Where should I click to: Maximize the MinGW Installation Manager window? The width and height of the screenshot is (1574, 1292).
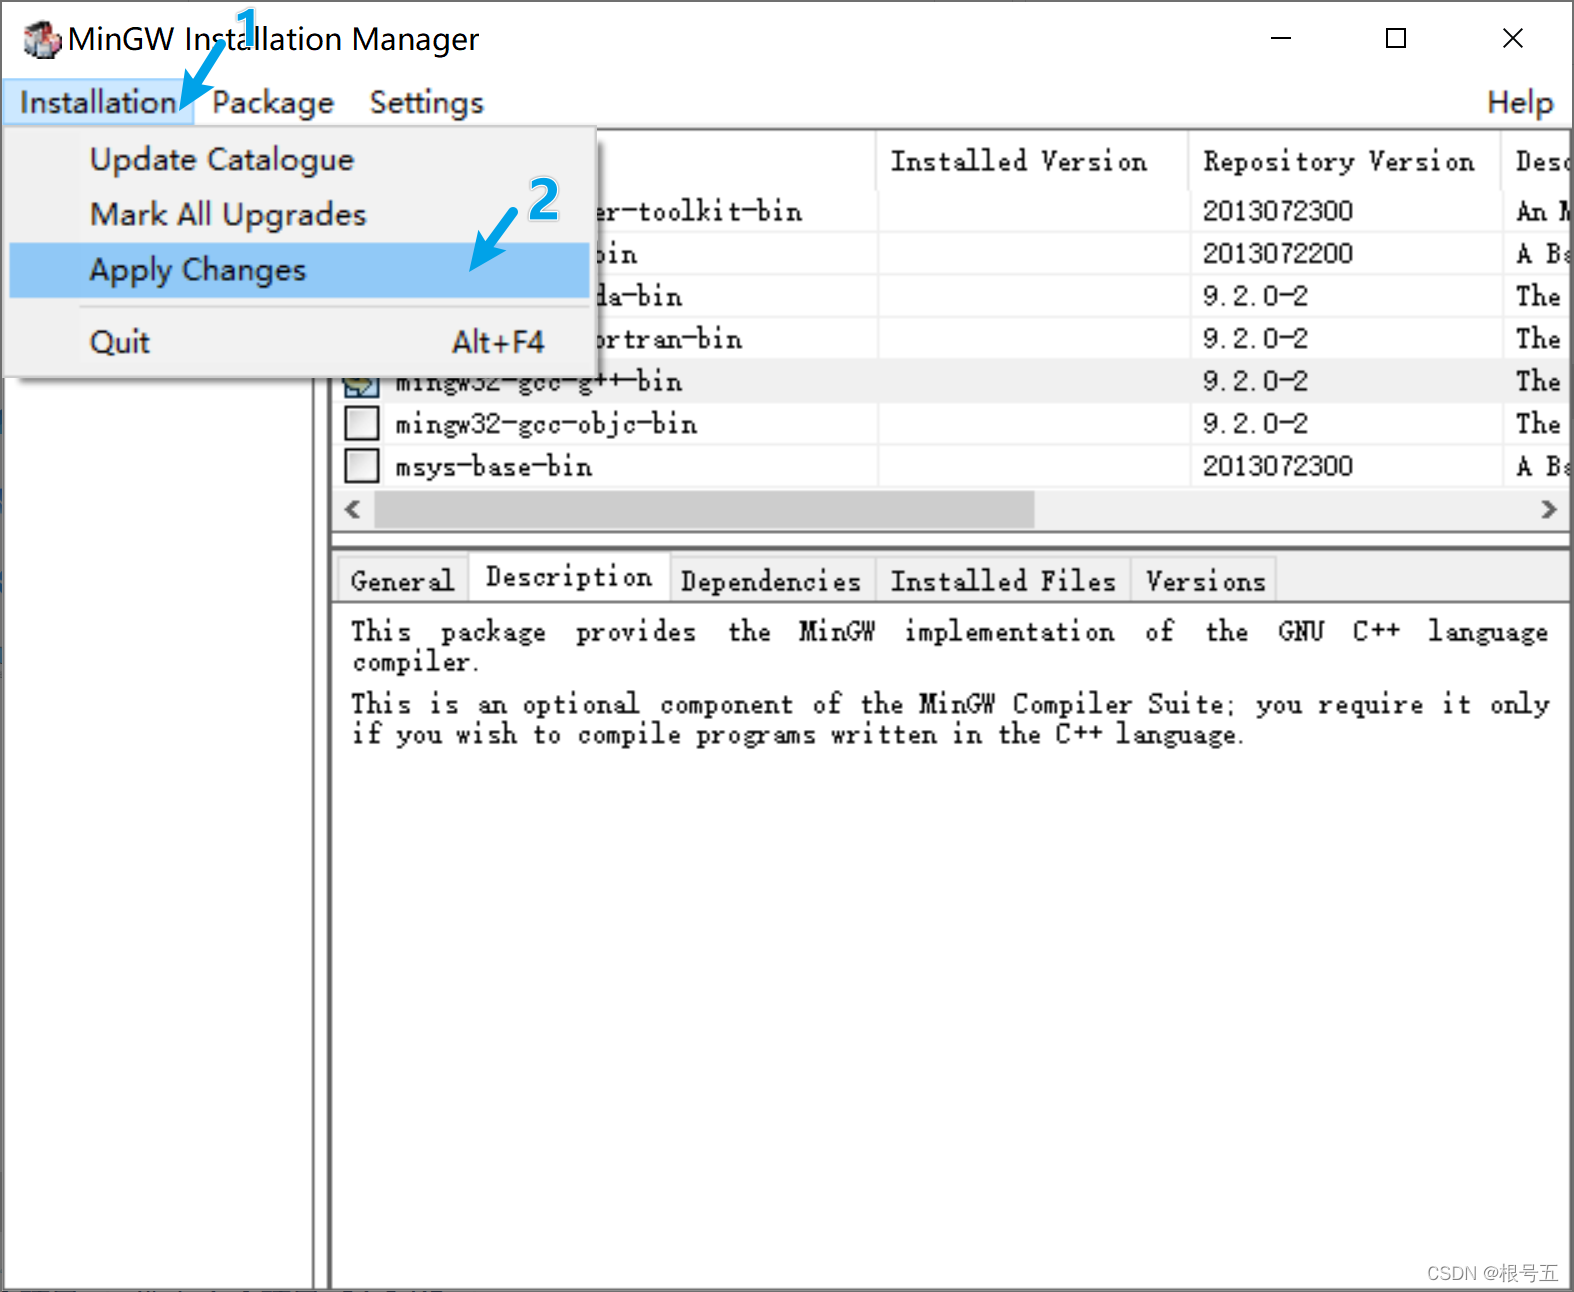[1396, 38]
